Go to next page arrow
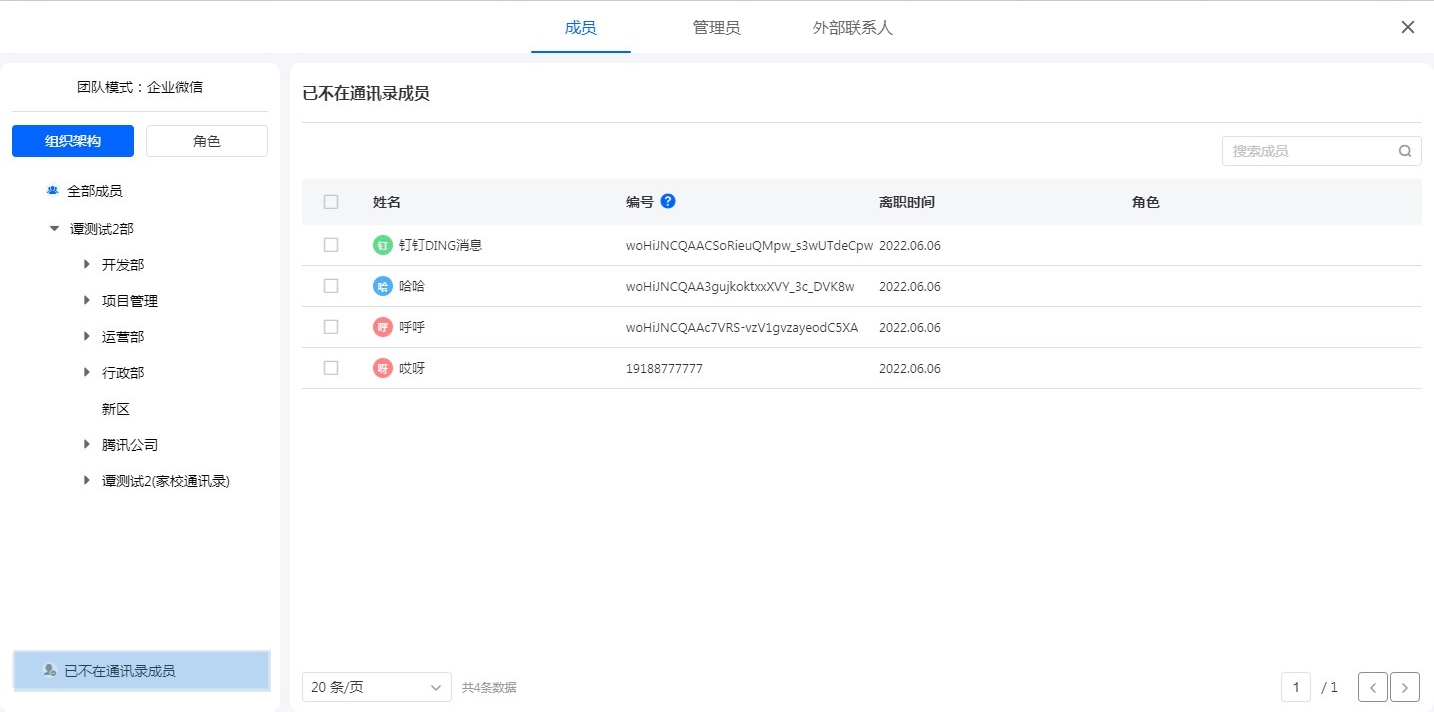 1405,687
